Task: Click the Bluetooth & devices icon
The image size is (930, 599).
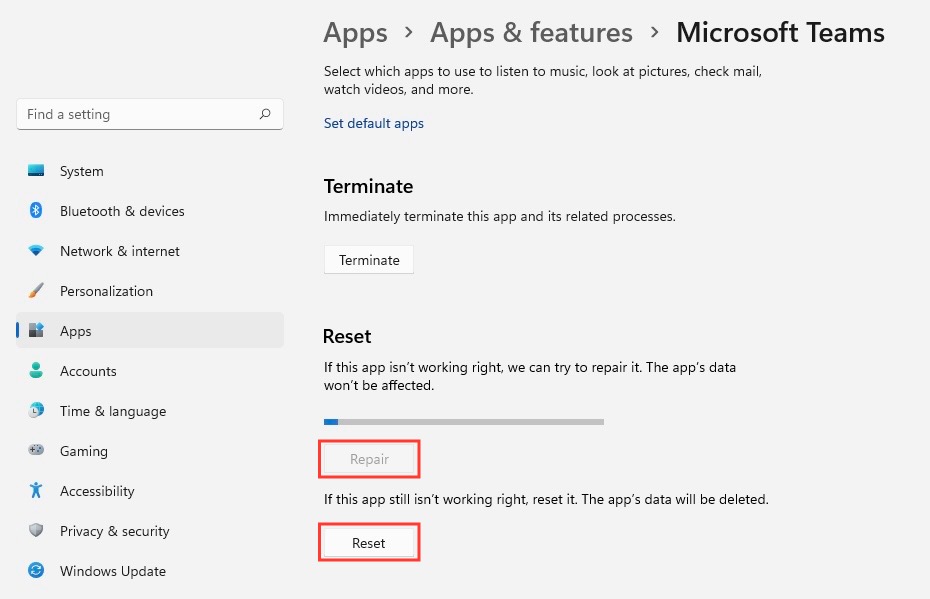Action: [x=36, y=211]
